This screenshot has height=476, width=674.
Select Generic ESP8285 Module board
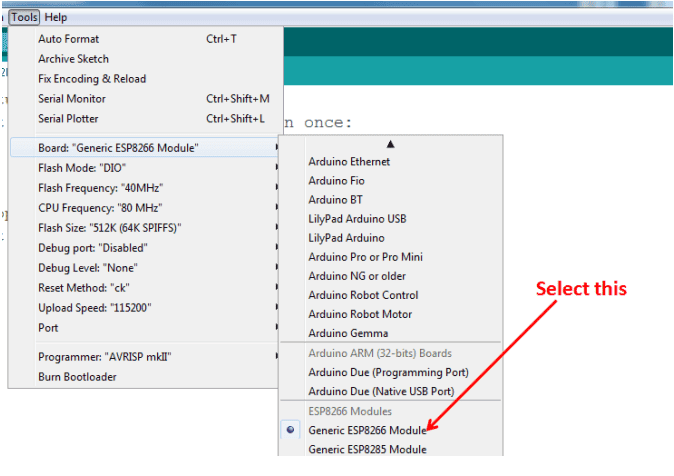(x=391, y=449)
